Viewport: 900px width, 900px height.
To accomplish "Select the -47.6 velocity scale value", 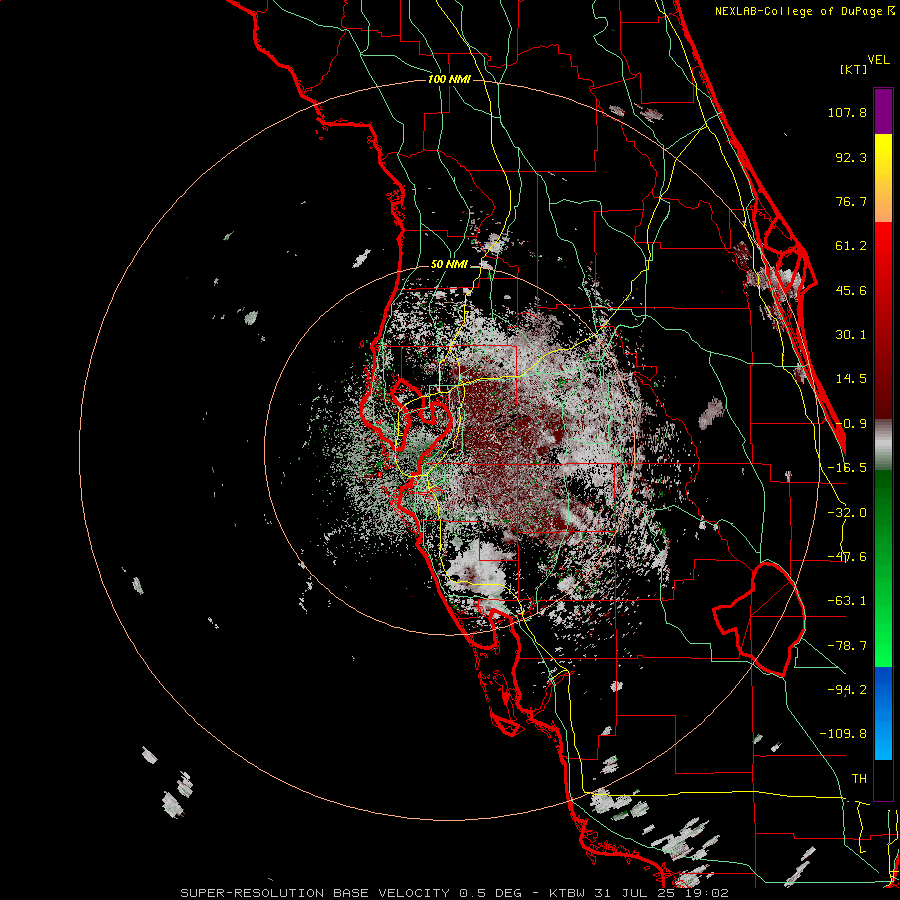I will [x=847, y=557].
